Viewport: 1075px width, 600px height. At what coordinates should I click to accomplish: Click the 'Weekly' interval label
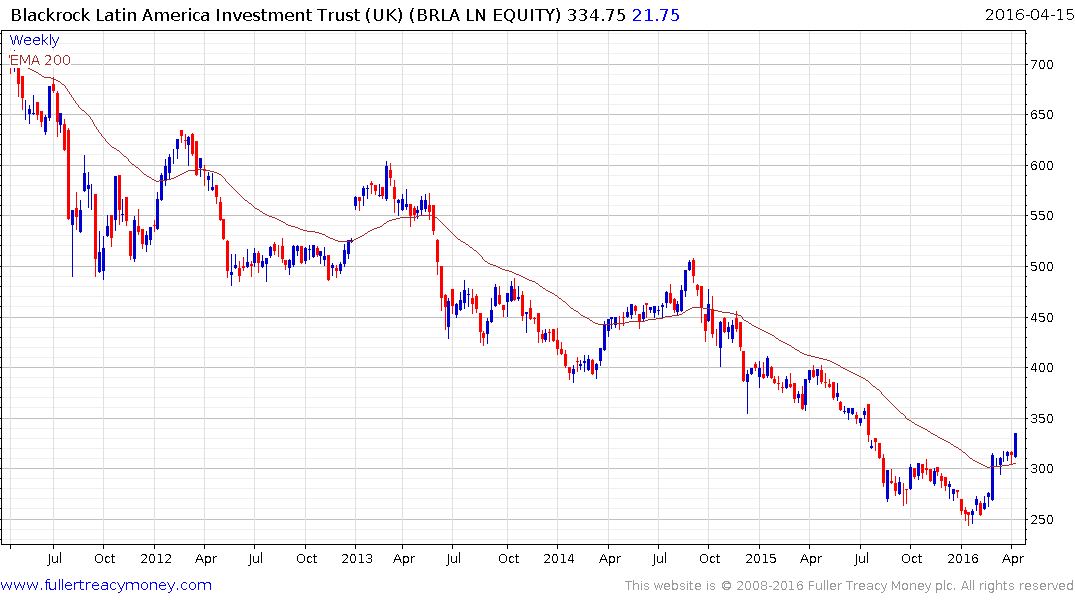click(x=34, y=40)
